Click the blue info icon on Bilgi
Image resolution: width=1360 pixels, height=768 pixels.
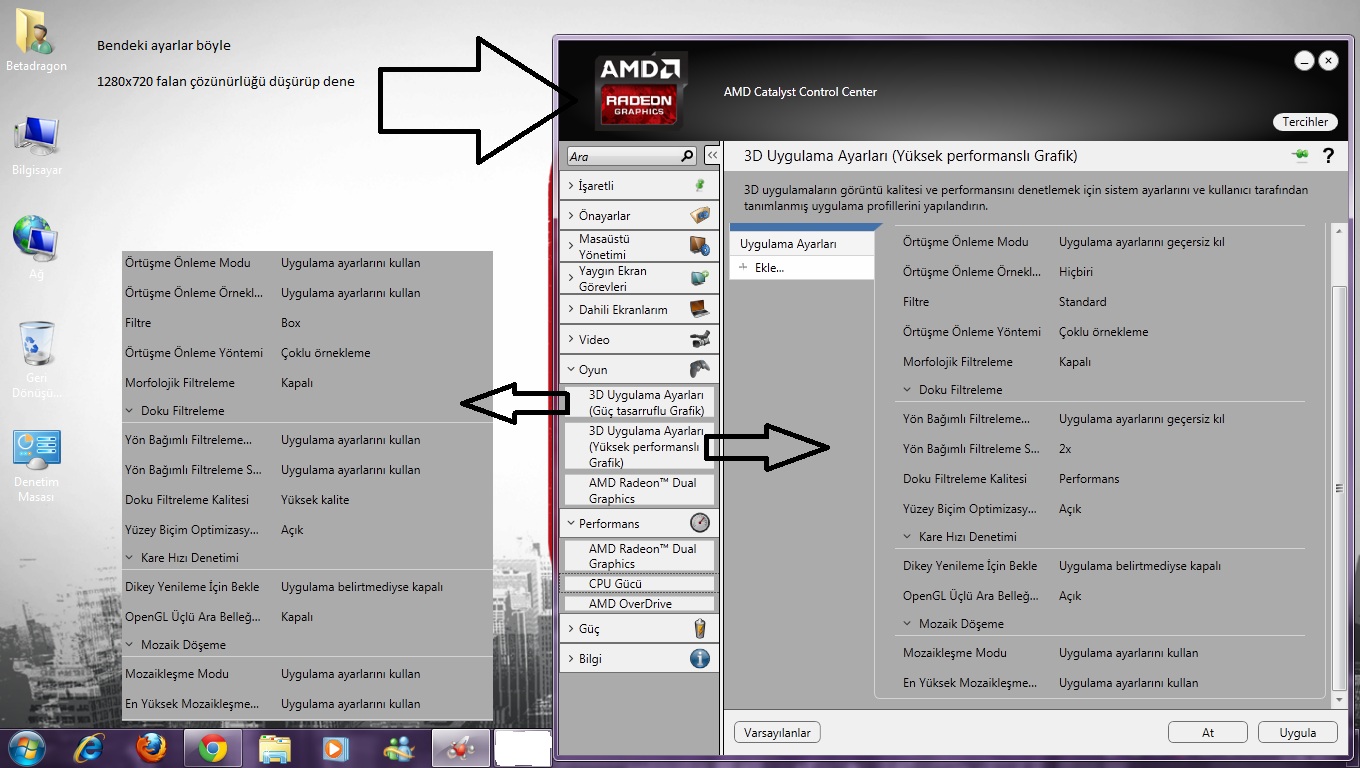[700, 658]
